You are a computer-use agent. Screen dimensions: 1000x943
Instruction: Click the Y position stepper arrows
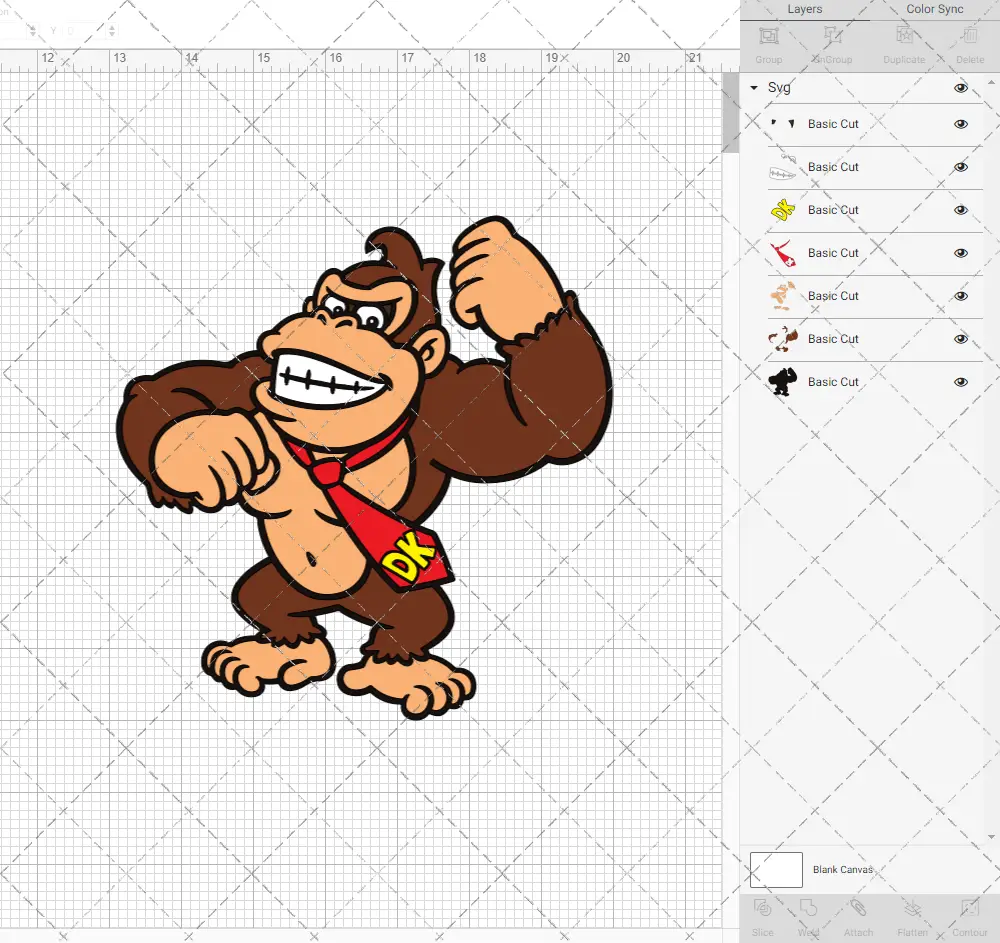point(112,30)
